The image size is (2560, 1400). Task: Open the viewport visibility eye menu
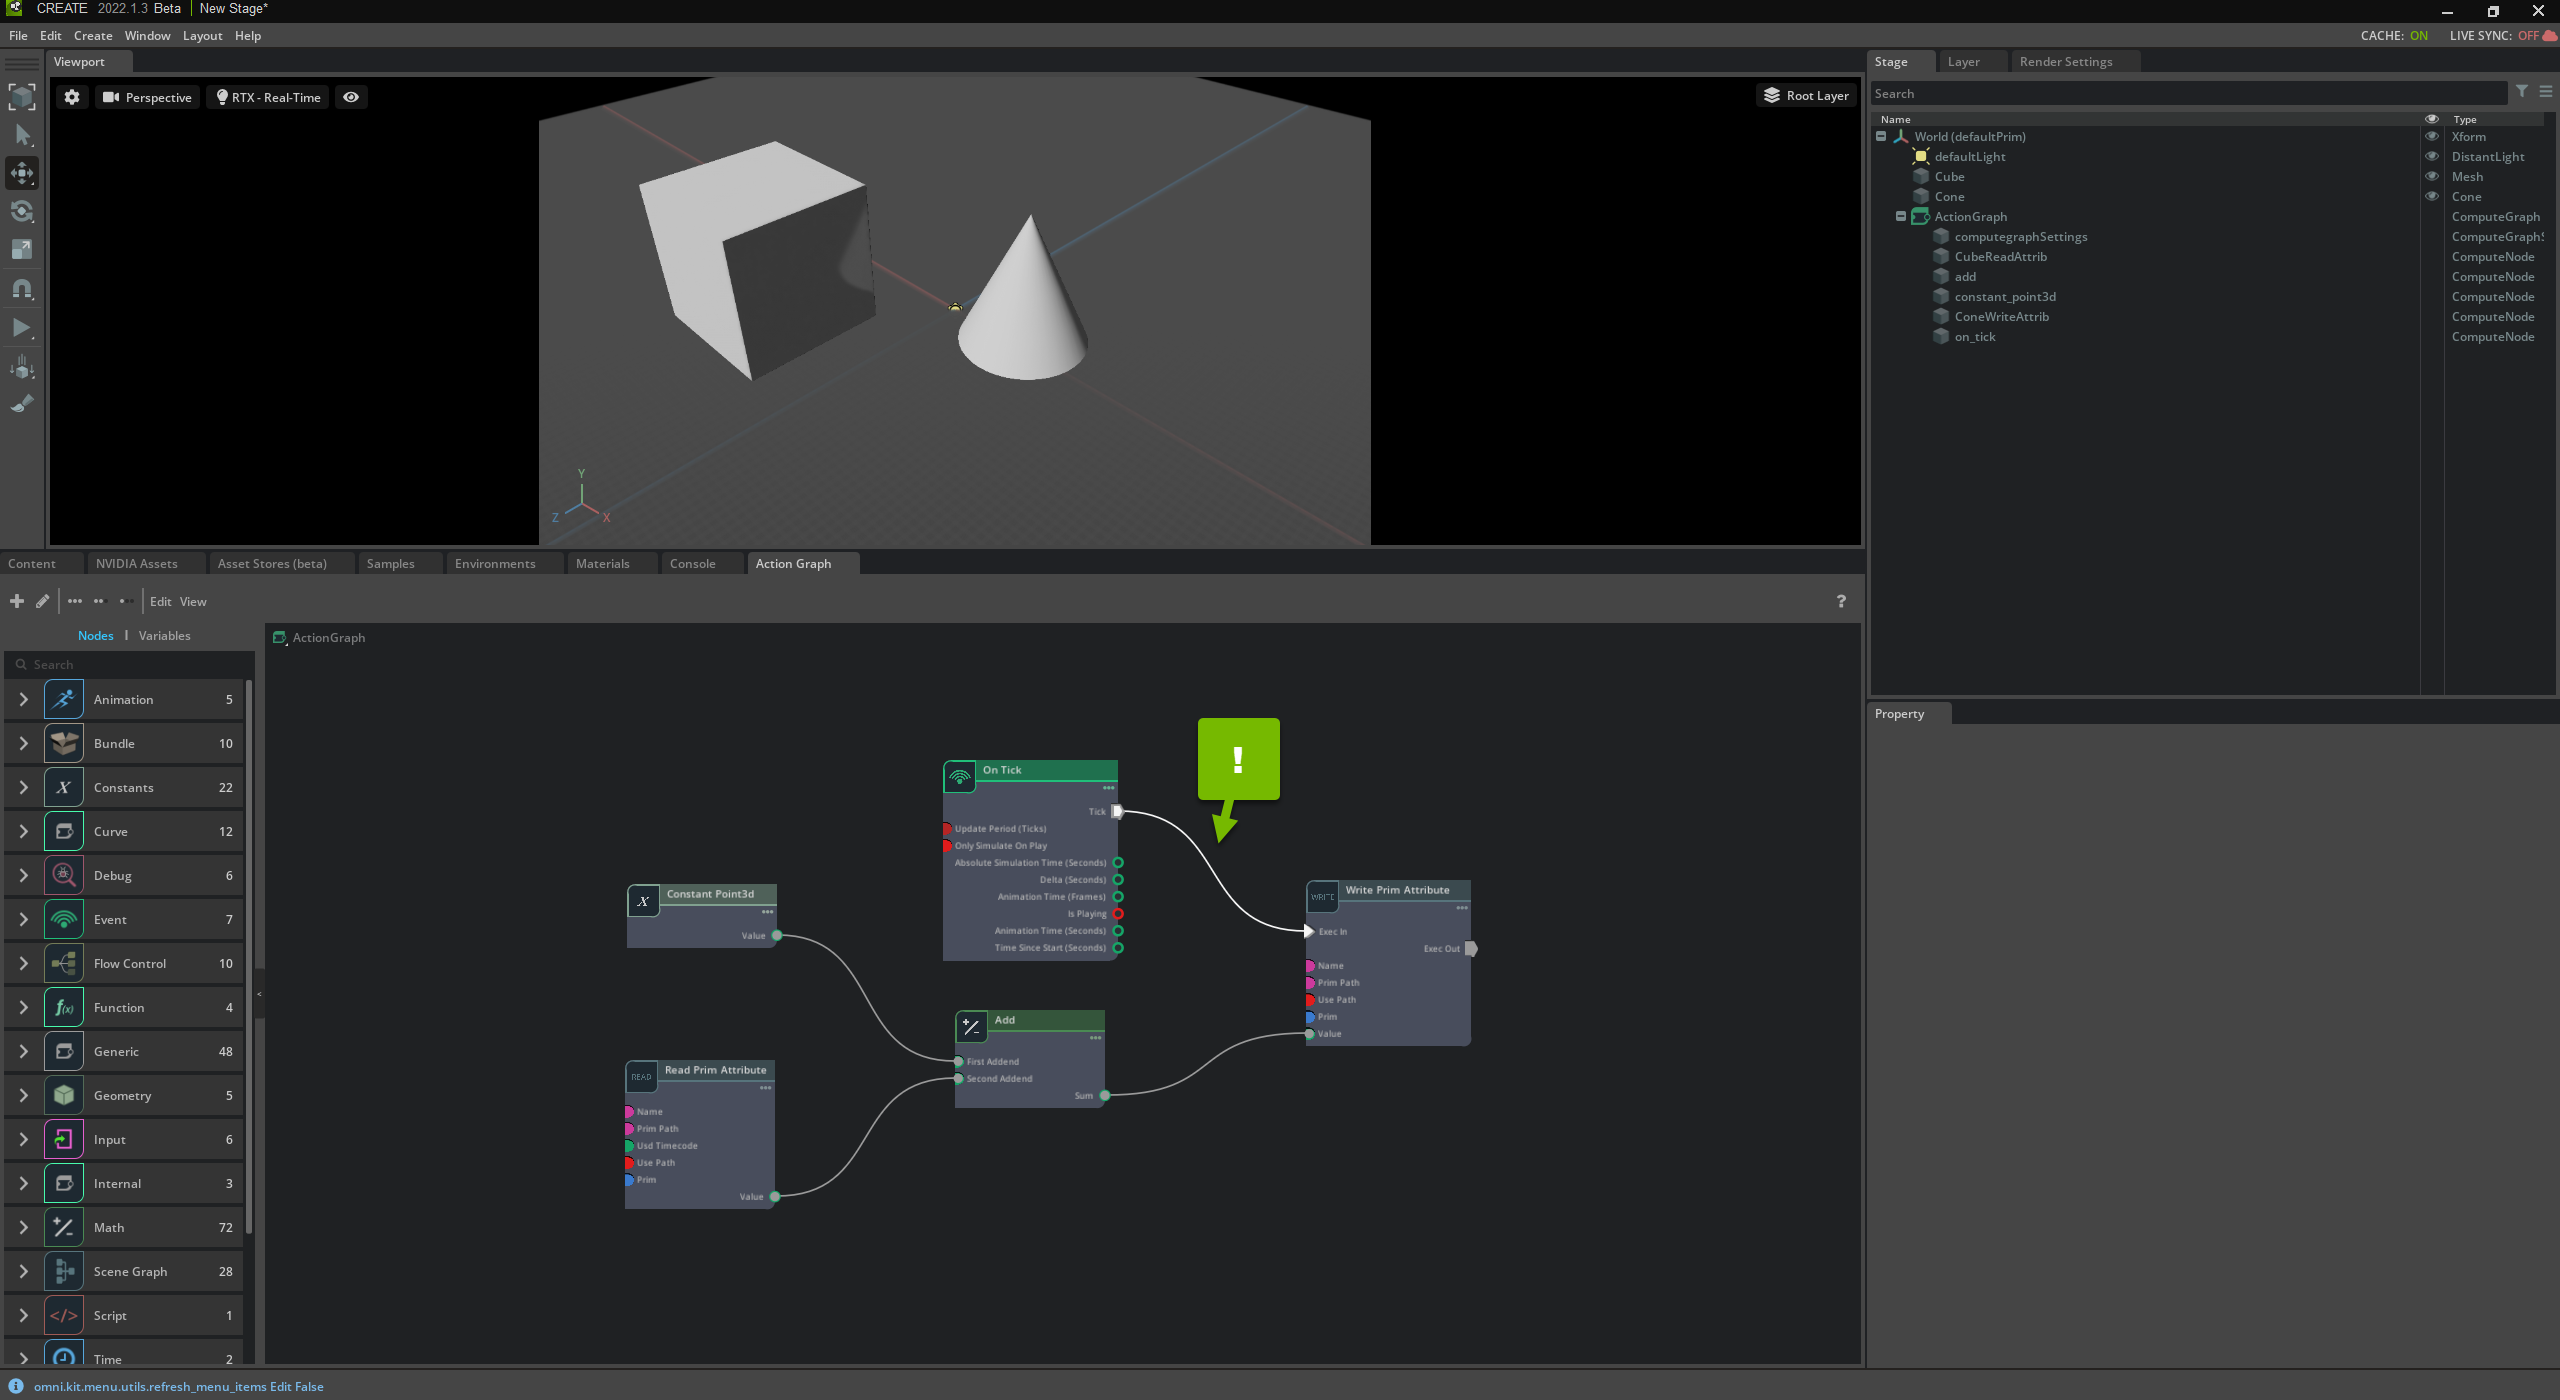click(351, 97)
